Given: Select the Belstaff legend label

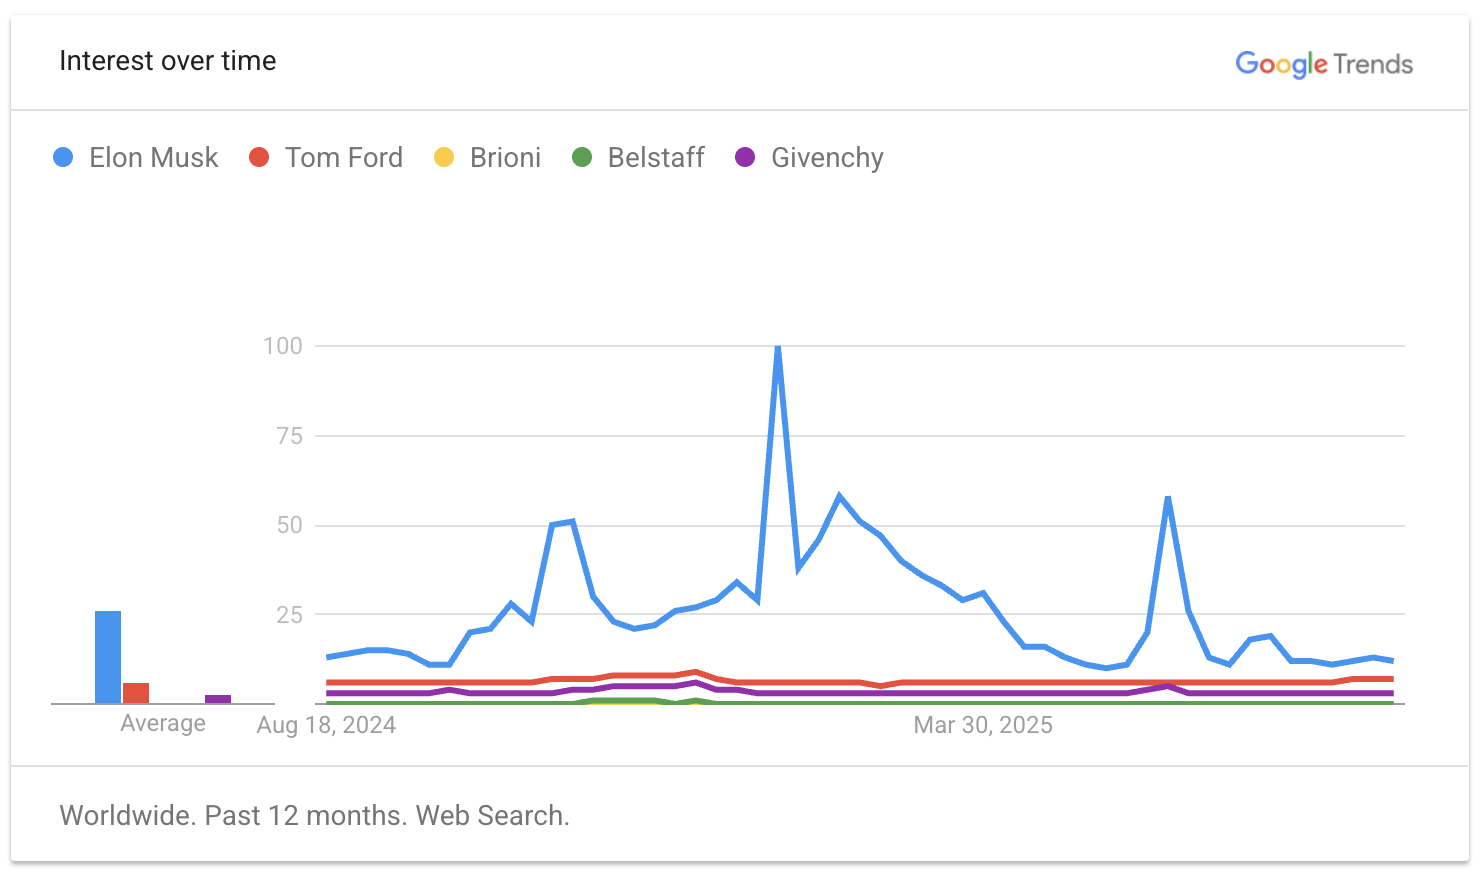Looking at the screenshot, I should [656, 158].
